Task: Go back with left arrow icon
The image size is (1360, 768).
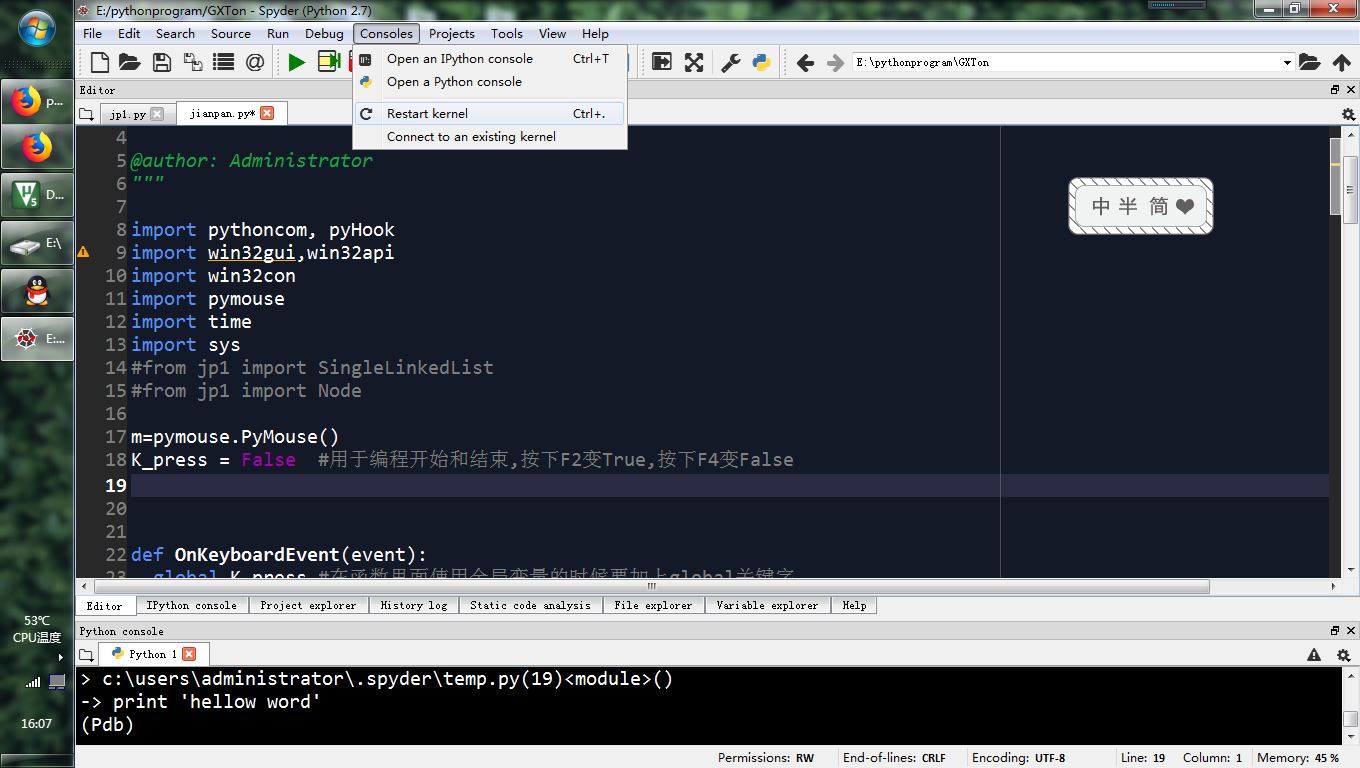Action: pyautogui.click(x=805, y=63)
